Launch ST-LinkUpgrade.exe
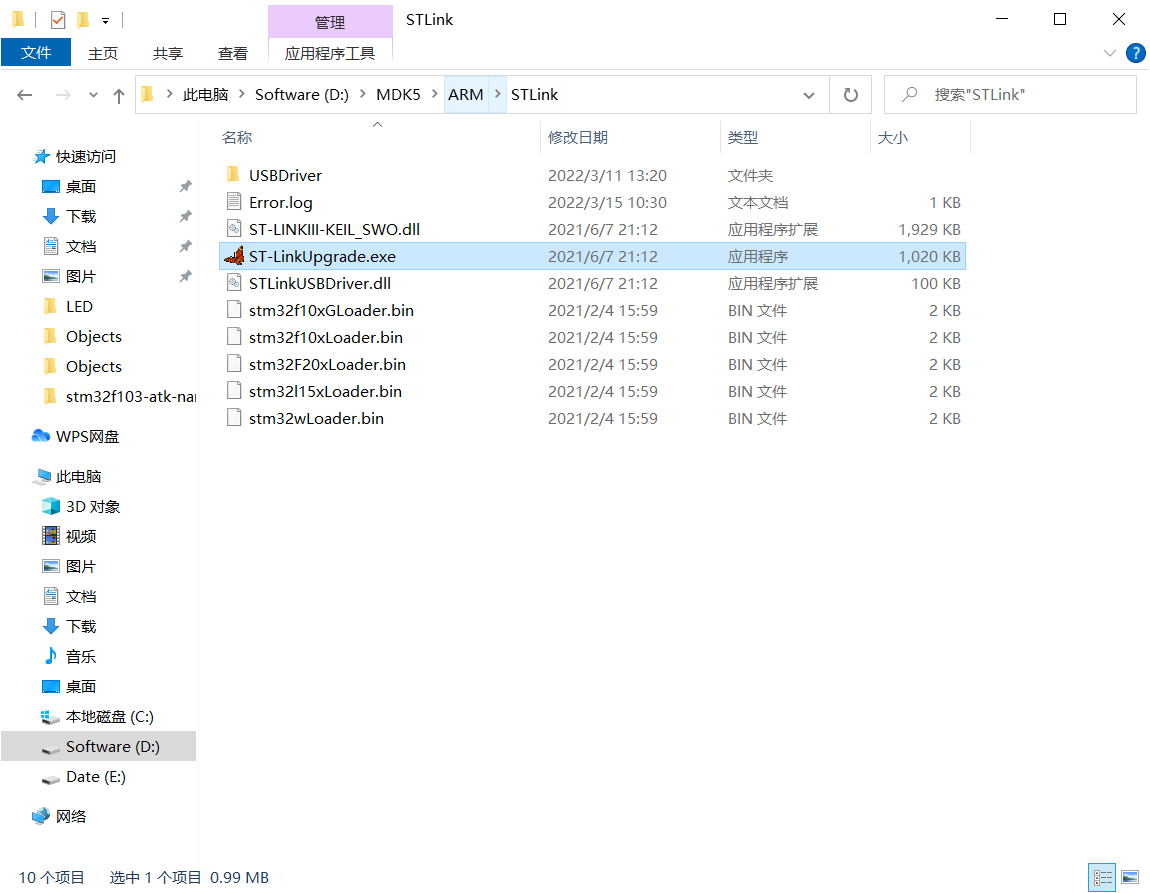Screen dimensions: 1150x893 point(323,256)
